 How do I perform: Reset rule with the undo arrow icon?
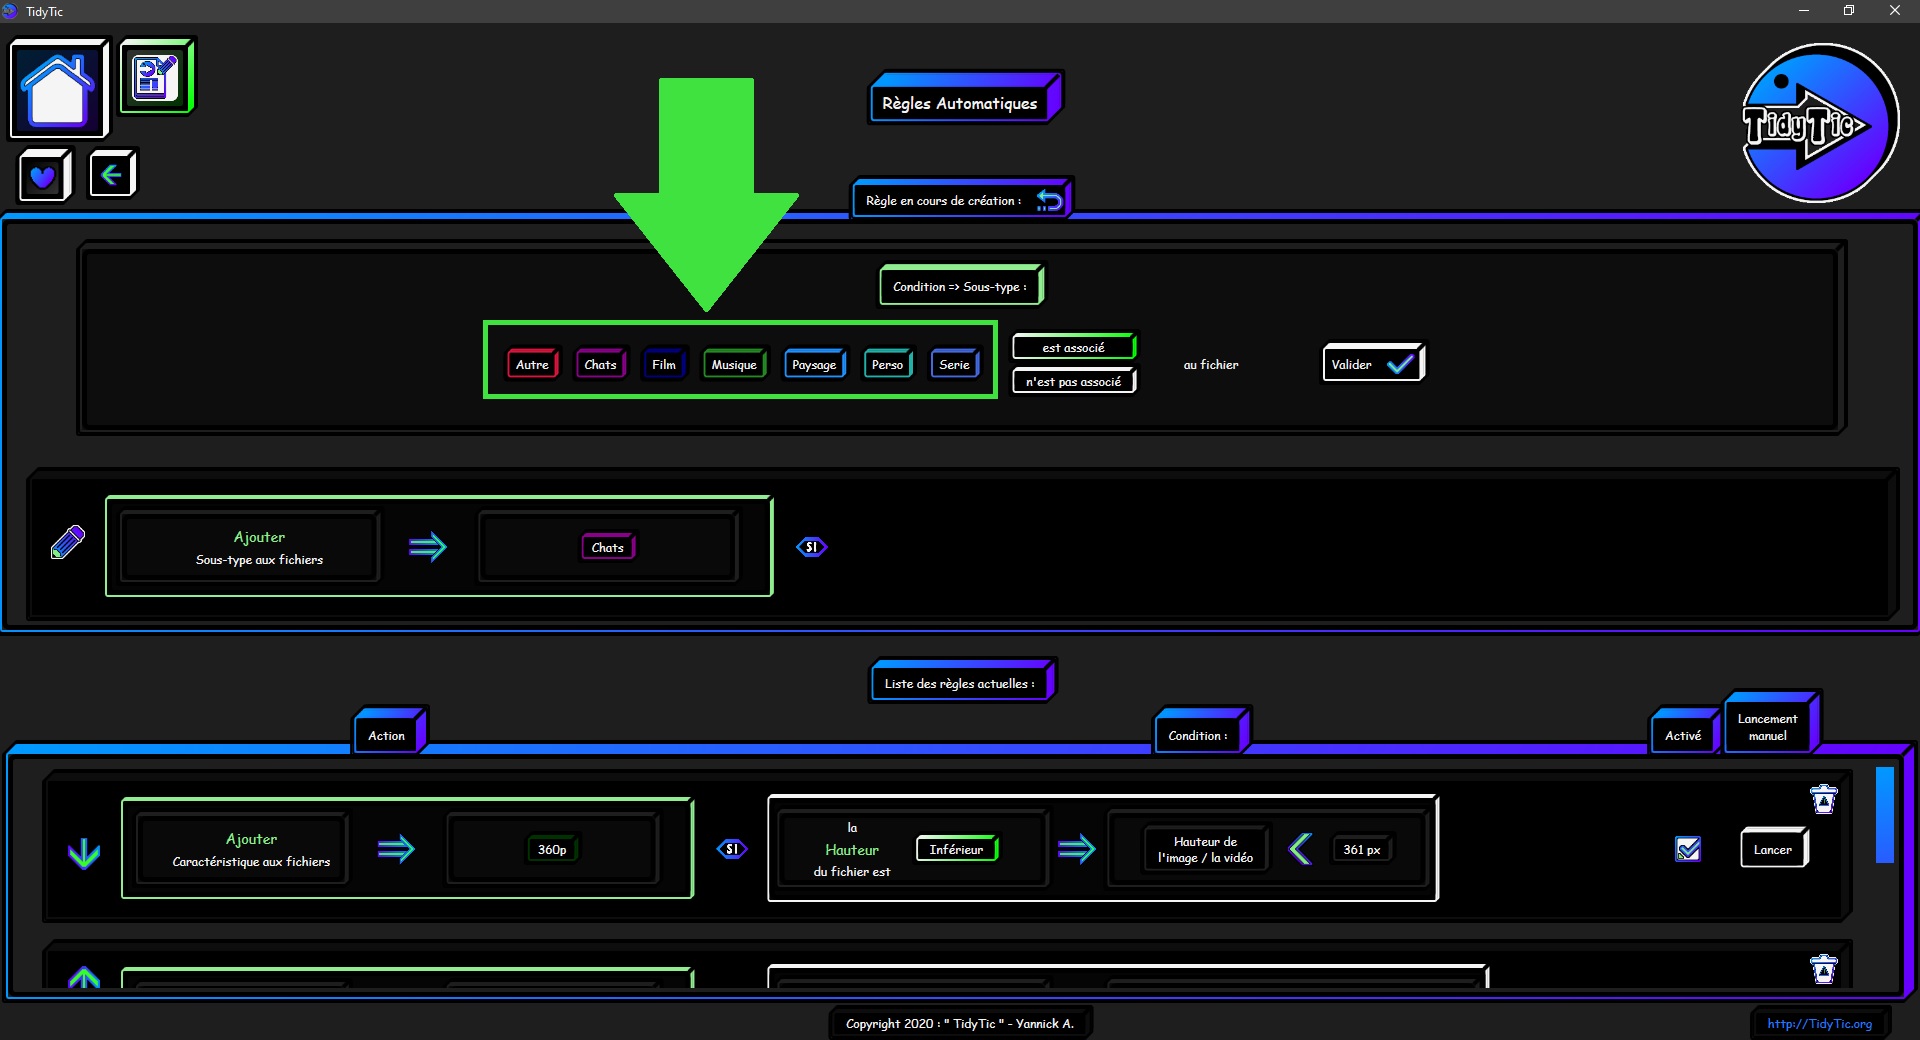coord(1049,200)
